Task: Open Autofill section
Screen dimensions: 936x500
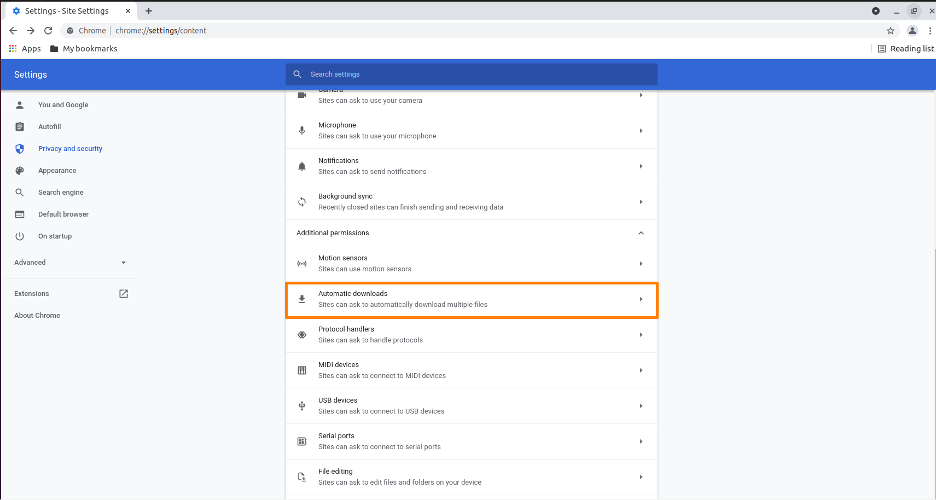Action: pyautogui.click(x=50, y=126)
